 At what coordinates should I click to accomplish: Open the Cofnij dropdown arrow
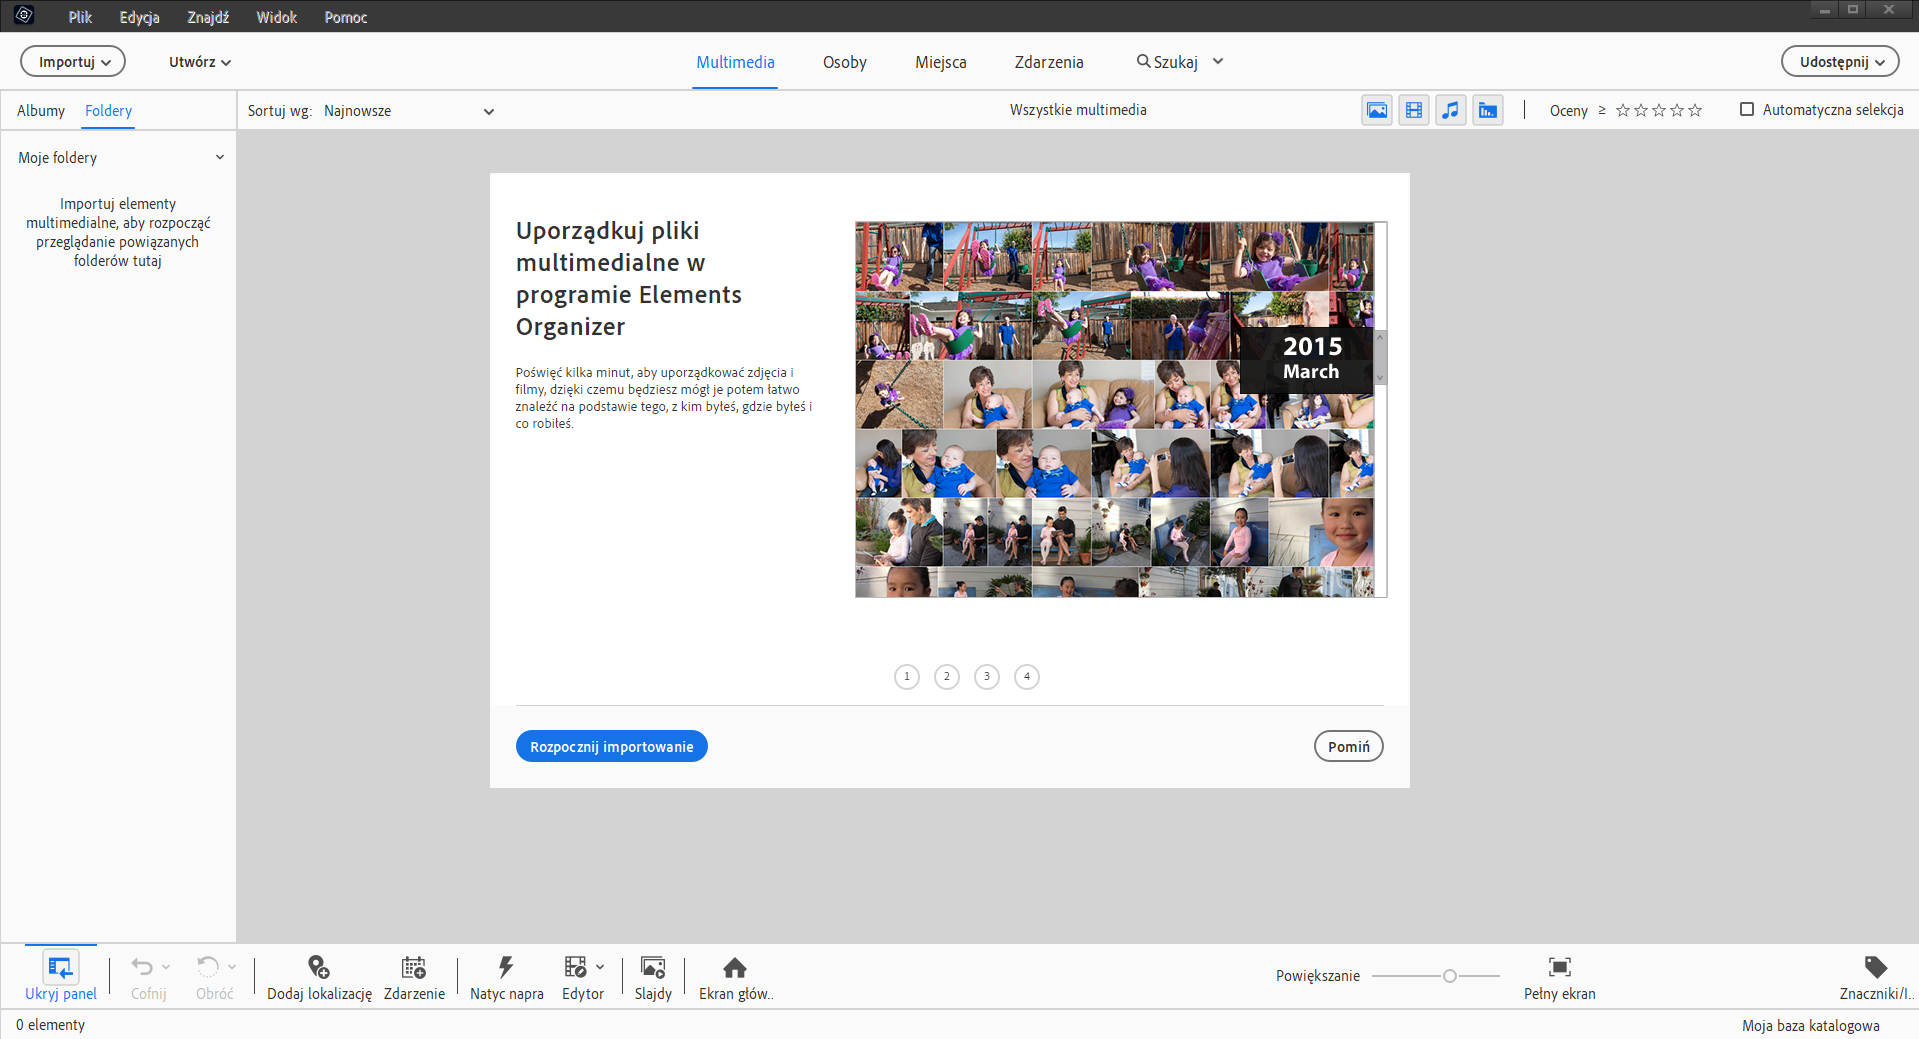pos(166,967)
